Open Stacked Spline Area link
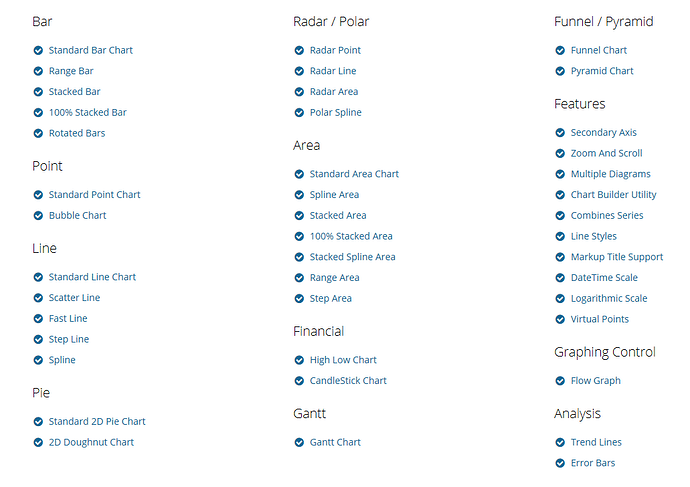 (352, 257)
